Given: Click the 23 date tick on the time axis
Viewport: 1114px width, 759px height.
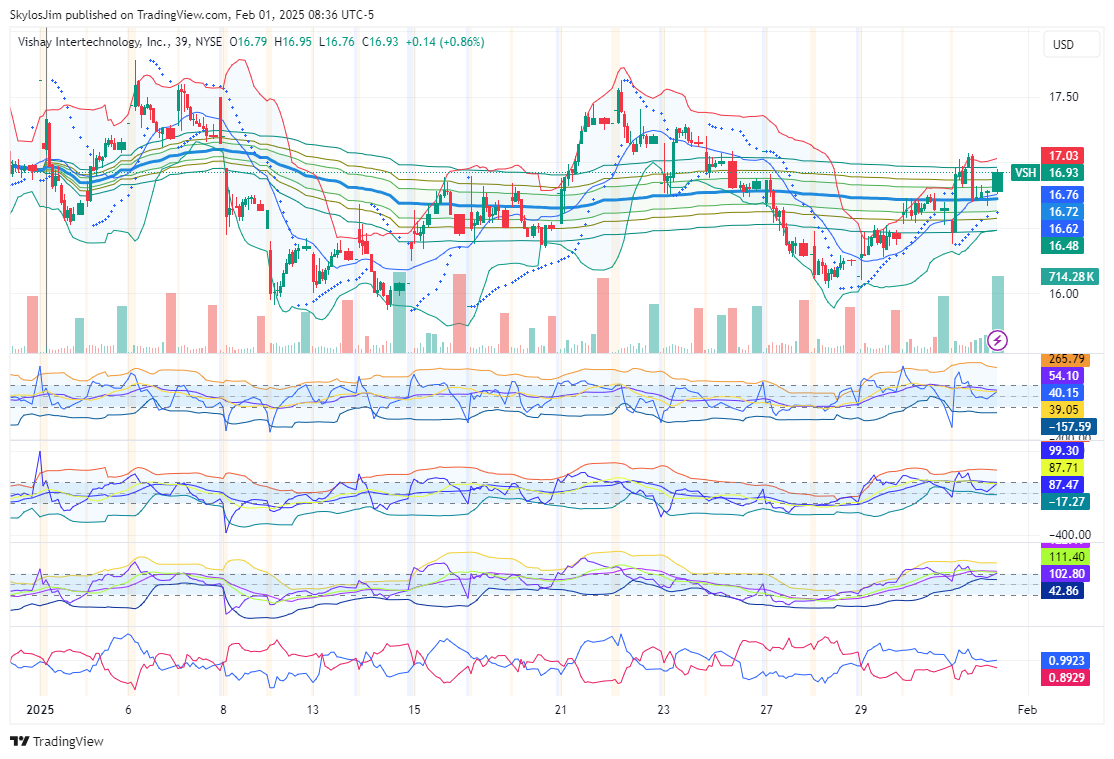Looking at the screenshot, I should (663, 710).
